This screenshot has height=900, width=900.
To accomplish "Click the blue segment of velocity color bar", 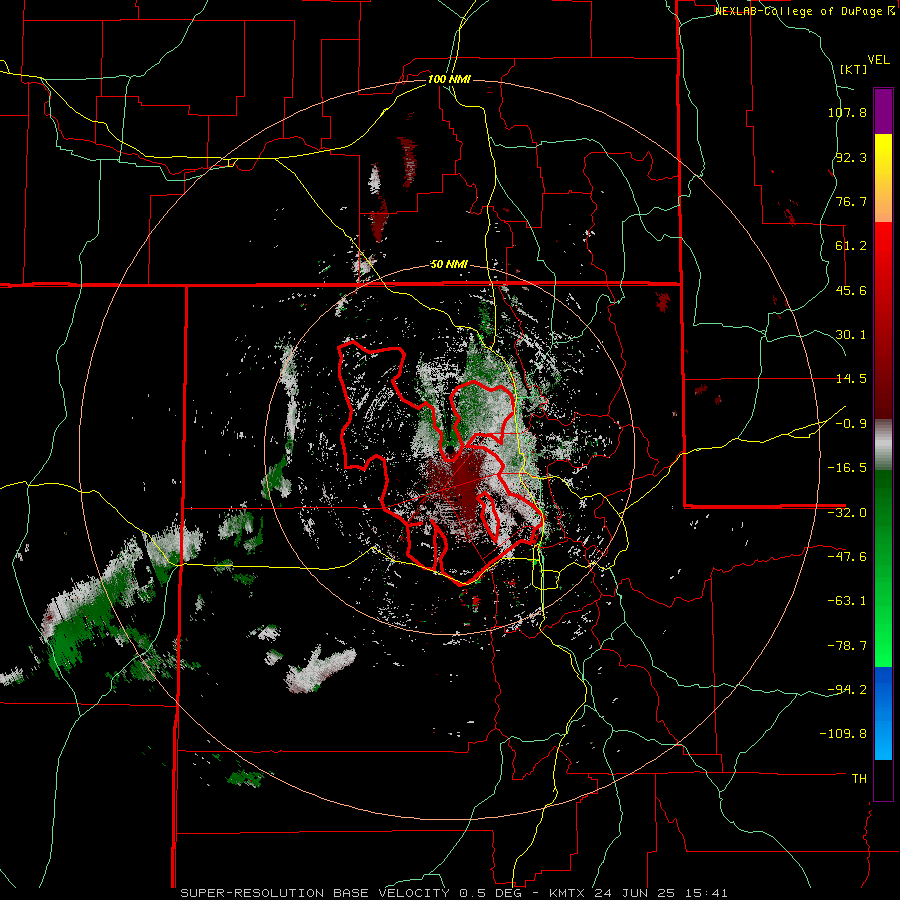I will tap(883, 713).
